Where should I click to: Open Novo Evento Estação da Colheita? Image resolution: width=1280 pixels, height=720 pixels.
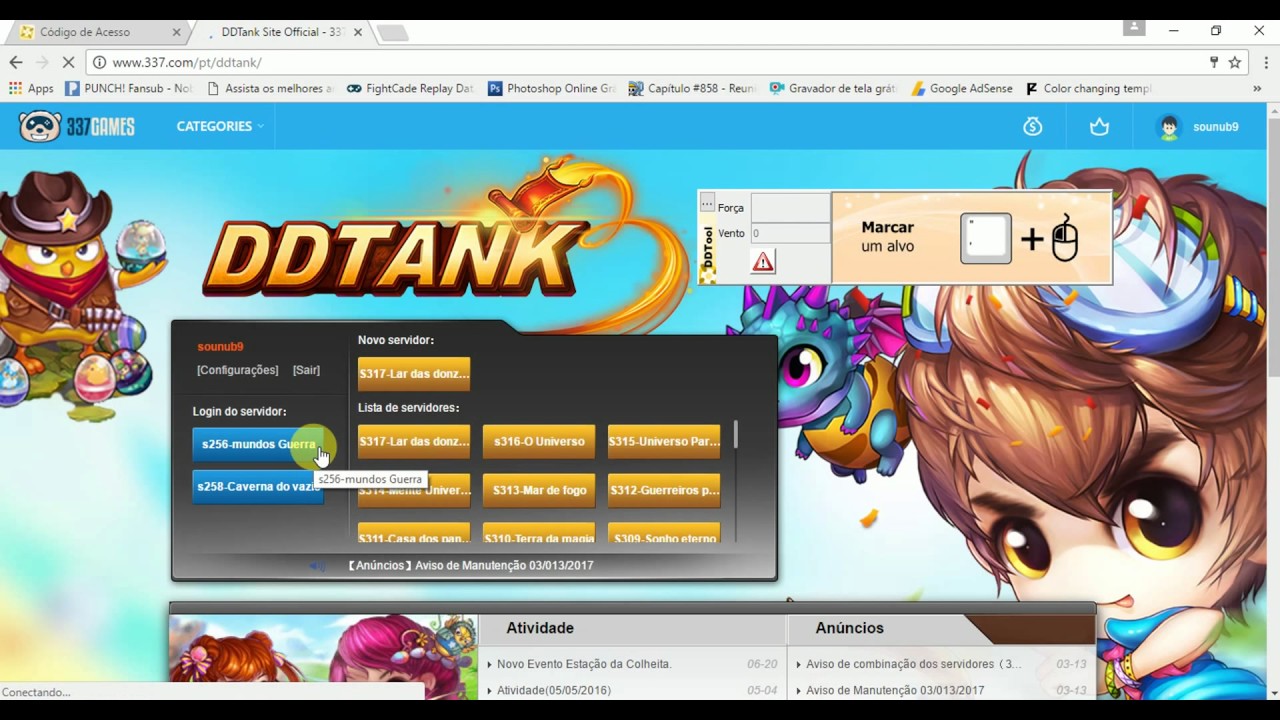pyautogui.click(x=584, y=664)
